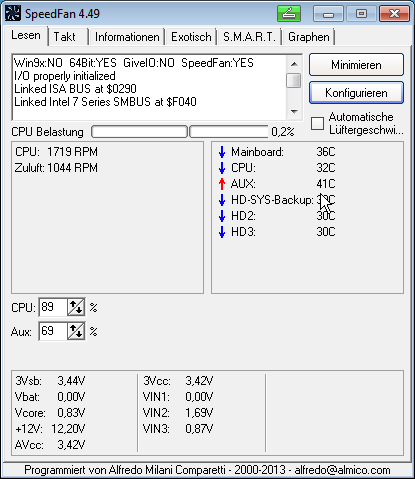The height and width of the screenshot is (479, 415).
Task: Click the Minimieren button
Action: (356, 65)
